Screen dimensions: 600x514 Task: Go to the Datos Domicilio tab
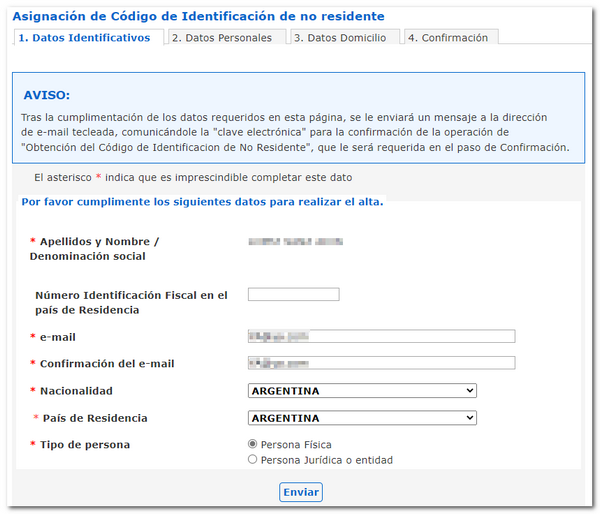340,38
